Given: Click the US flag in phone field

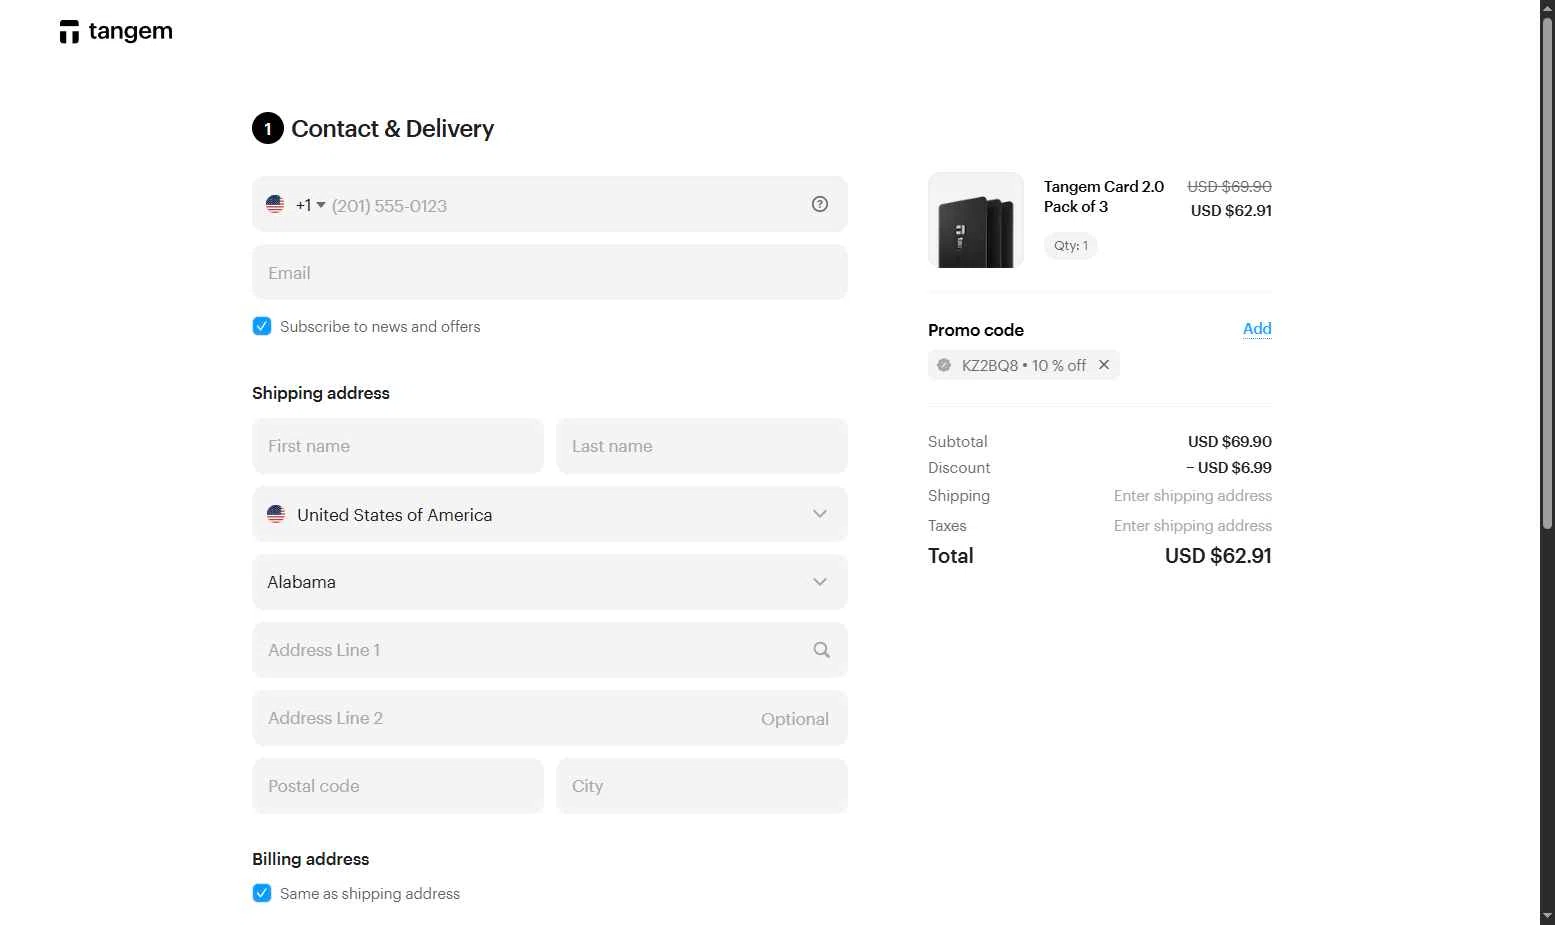Looking at the screenshot, I should click(x=275, y=204).
